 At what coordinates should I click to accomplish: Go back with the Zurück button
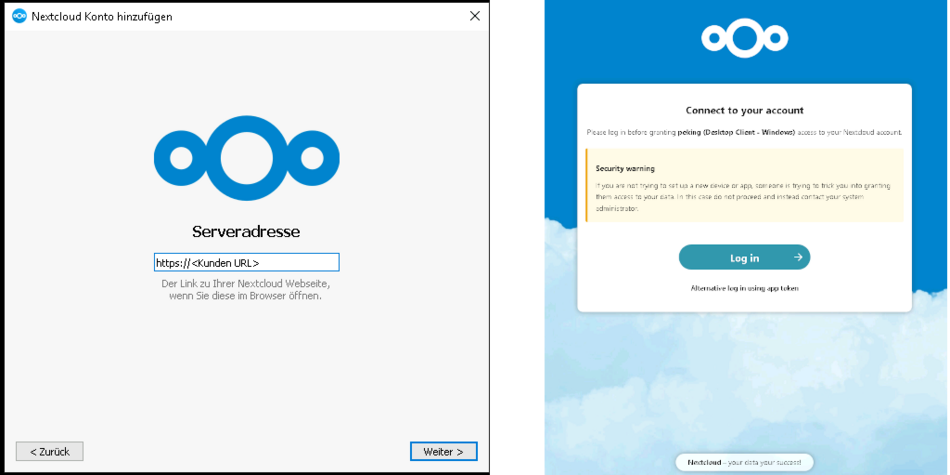50,451
